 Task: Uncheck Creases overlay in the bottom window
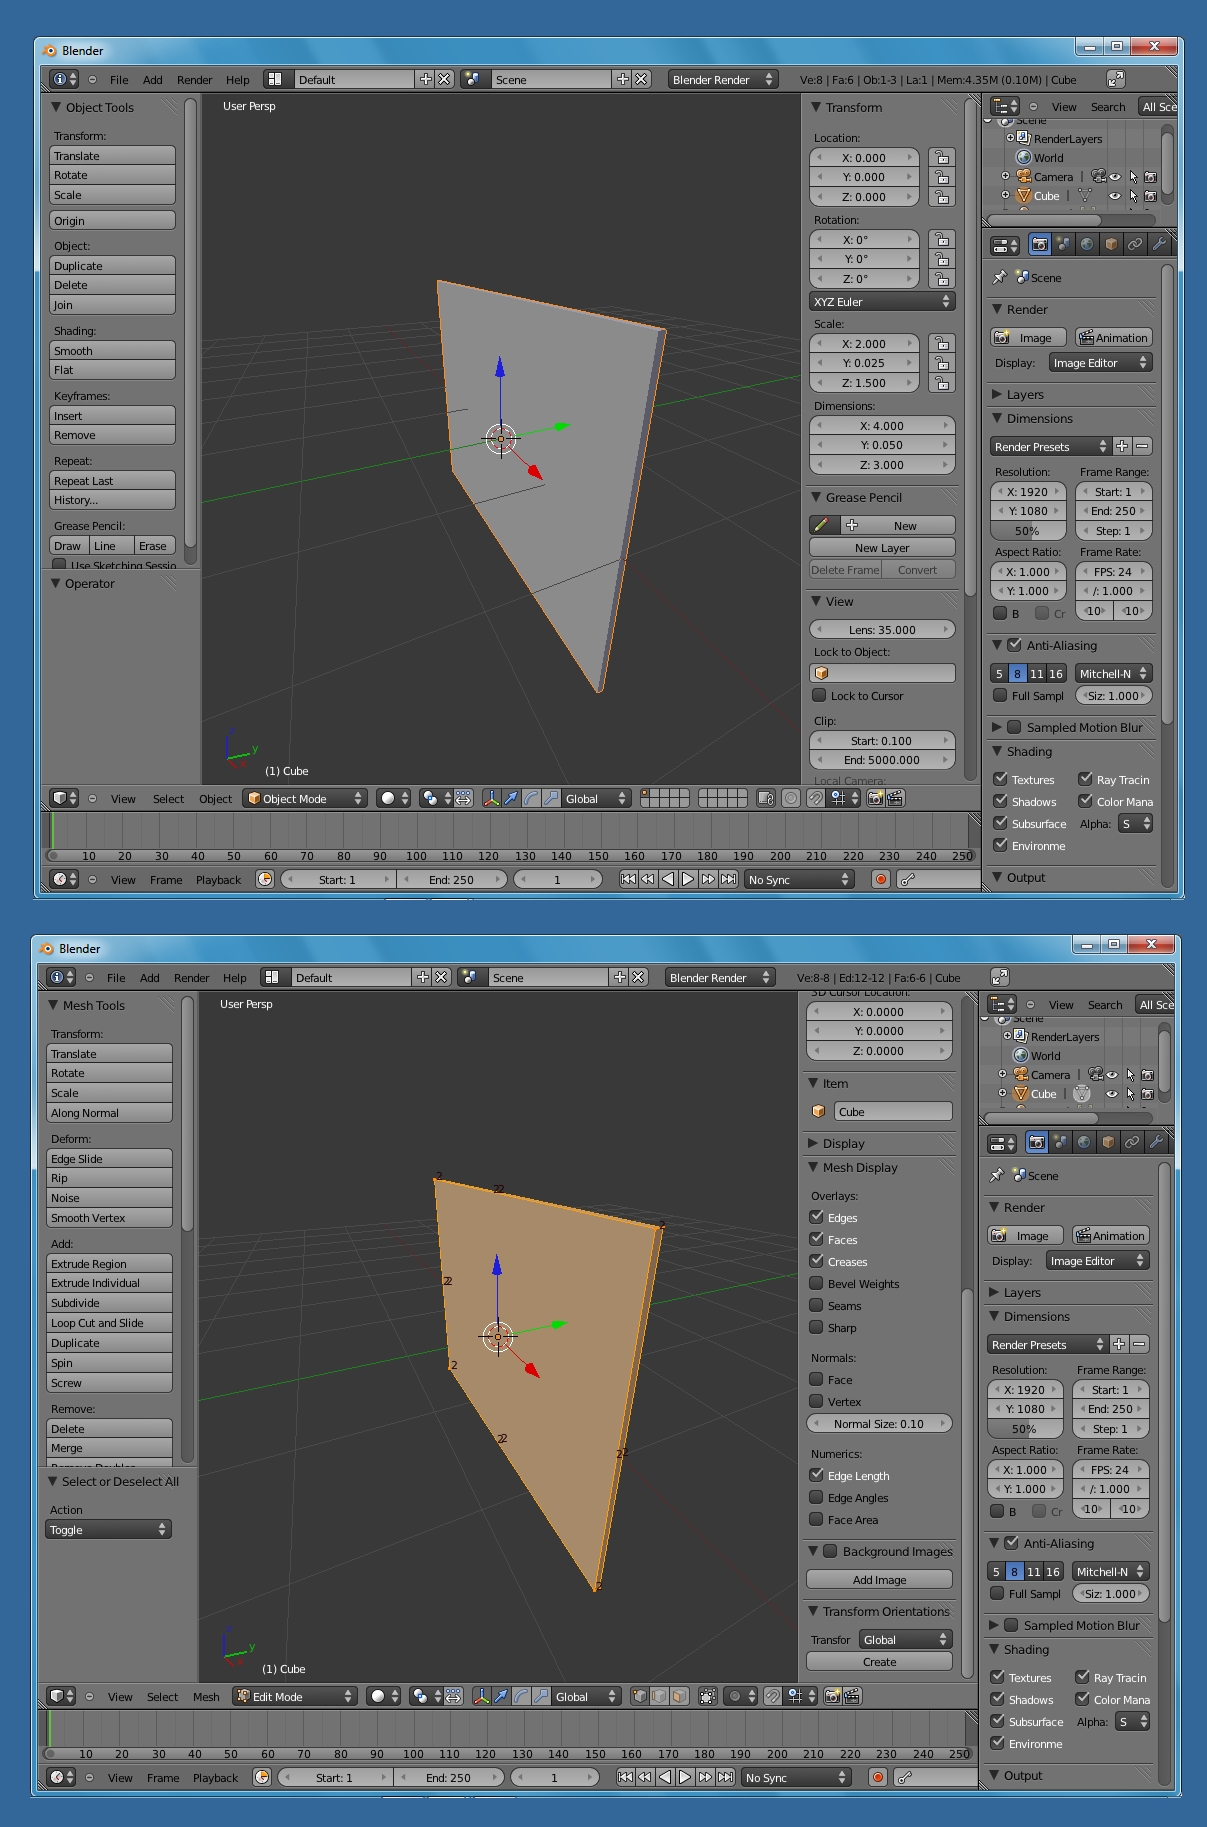[816, 1261]
